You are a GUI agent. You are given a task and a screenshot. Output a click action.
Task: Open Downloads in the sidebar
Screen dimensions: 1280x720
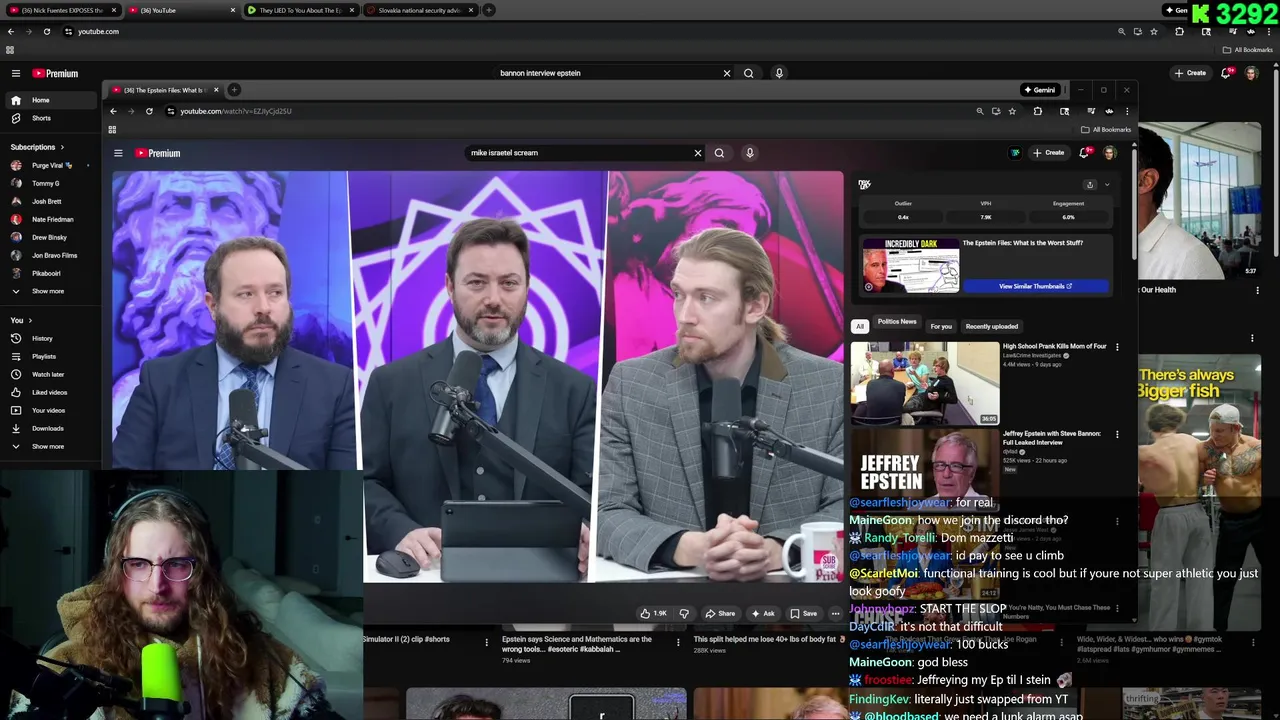[x=50, y=428]
